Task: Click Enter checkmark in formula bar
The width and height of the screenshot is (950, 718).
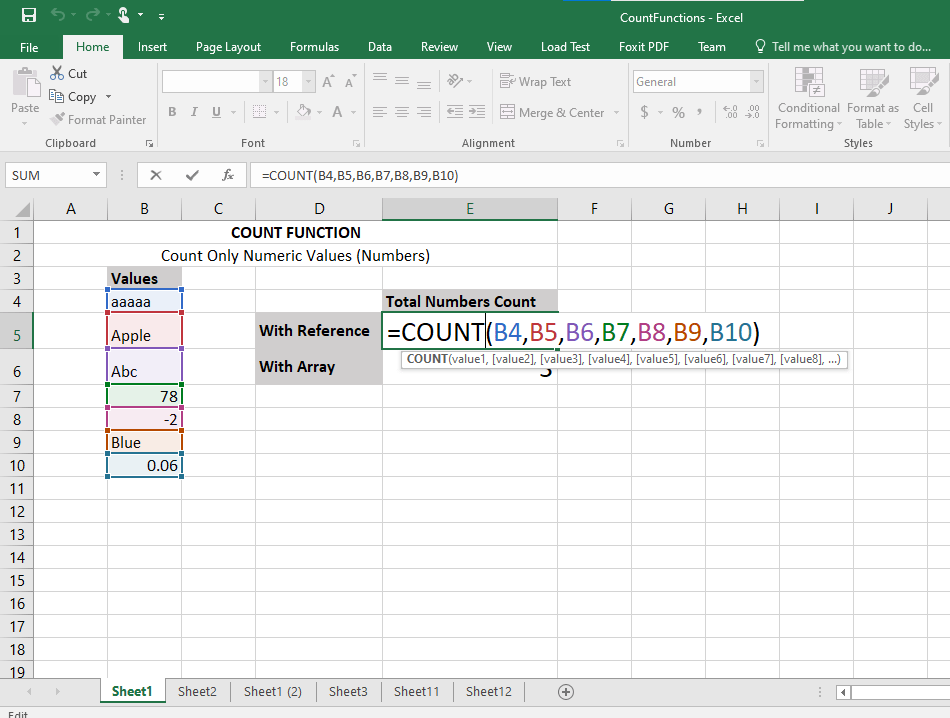Action: [x=192, y=175]
